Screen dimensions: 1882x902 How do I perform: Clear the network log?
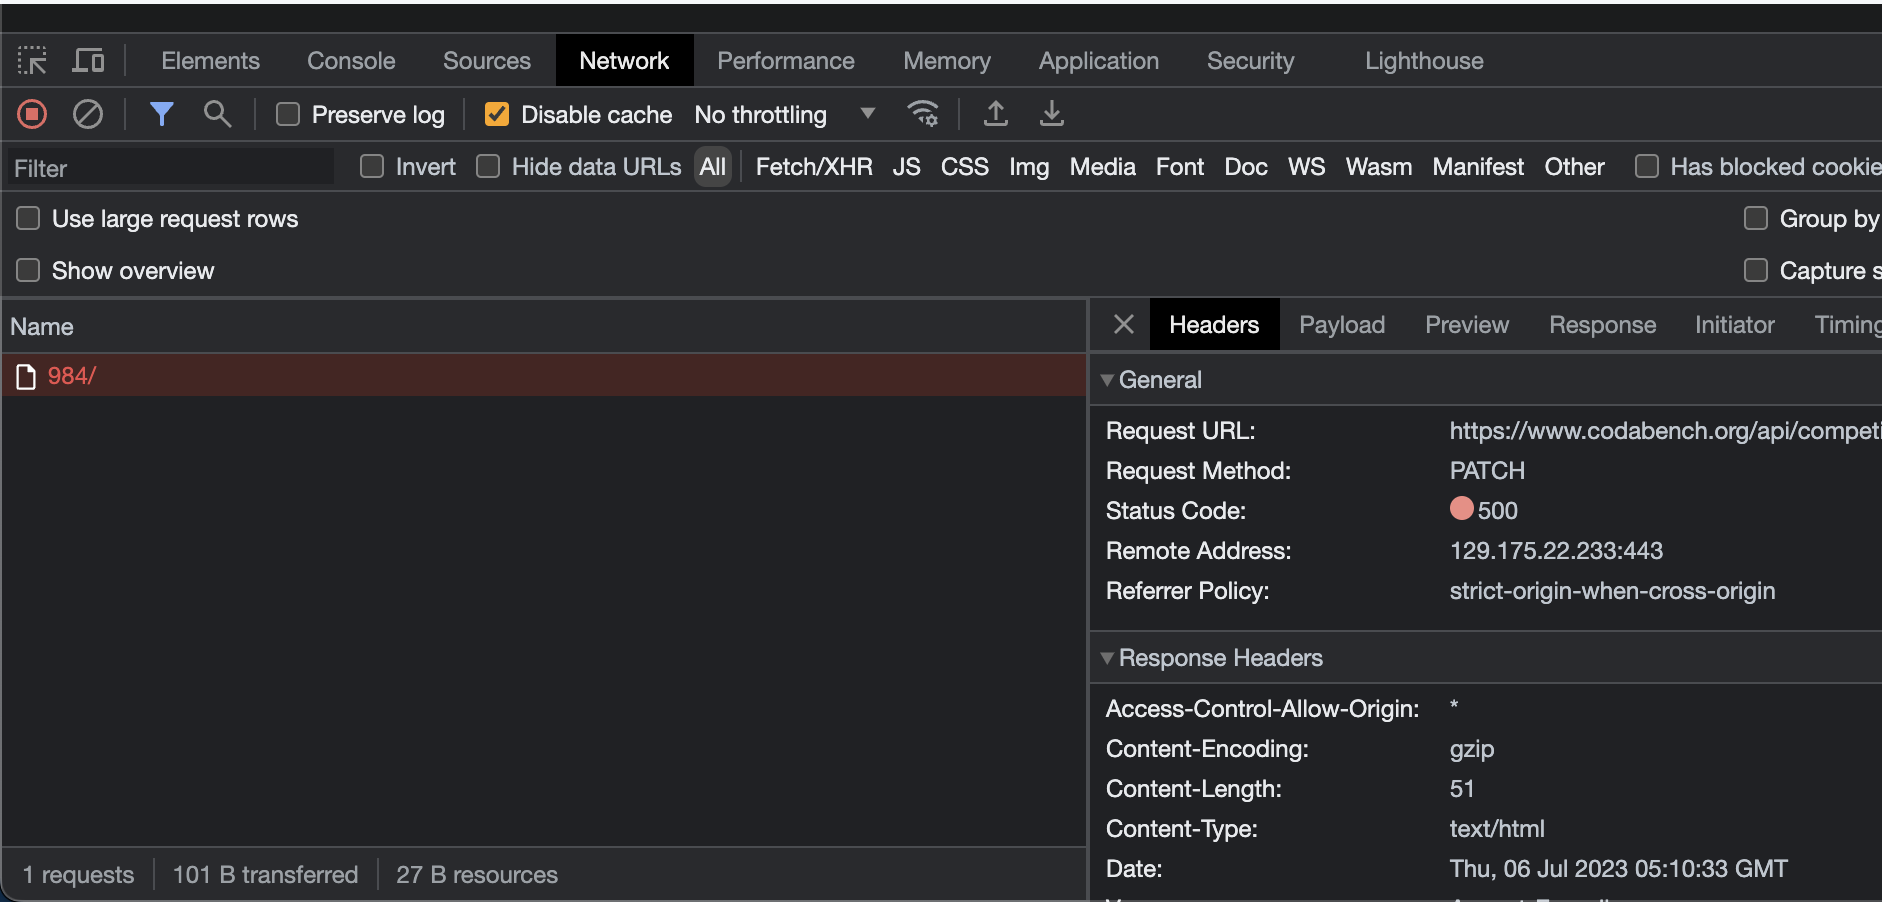tap(88, 114)
